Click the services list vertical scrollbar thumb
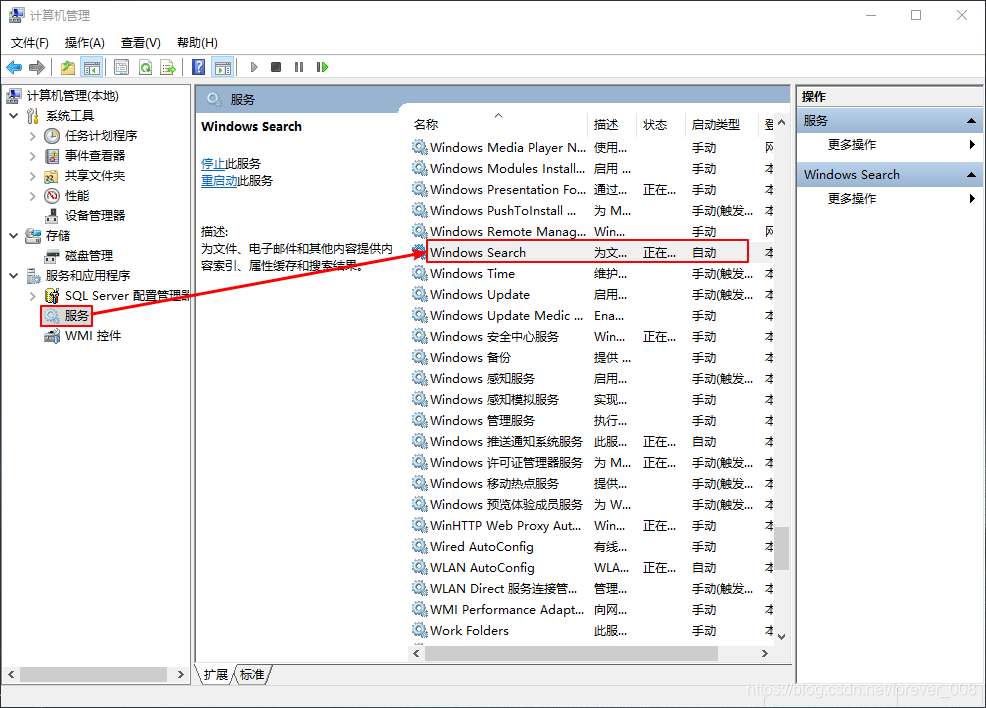The image size is (986, 708). pos(781,548)
